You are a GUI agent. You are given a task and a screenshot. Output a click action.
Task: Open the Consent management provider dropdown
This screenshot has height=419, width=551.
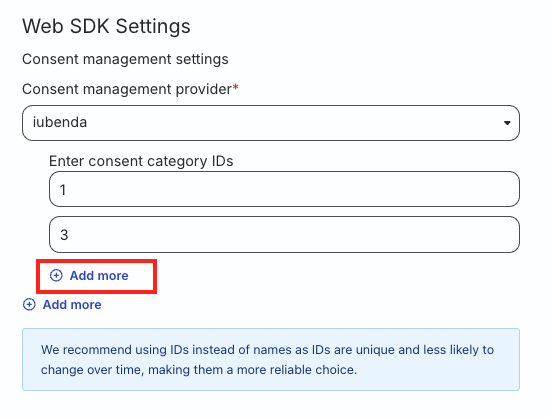point(271,123)
